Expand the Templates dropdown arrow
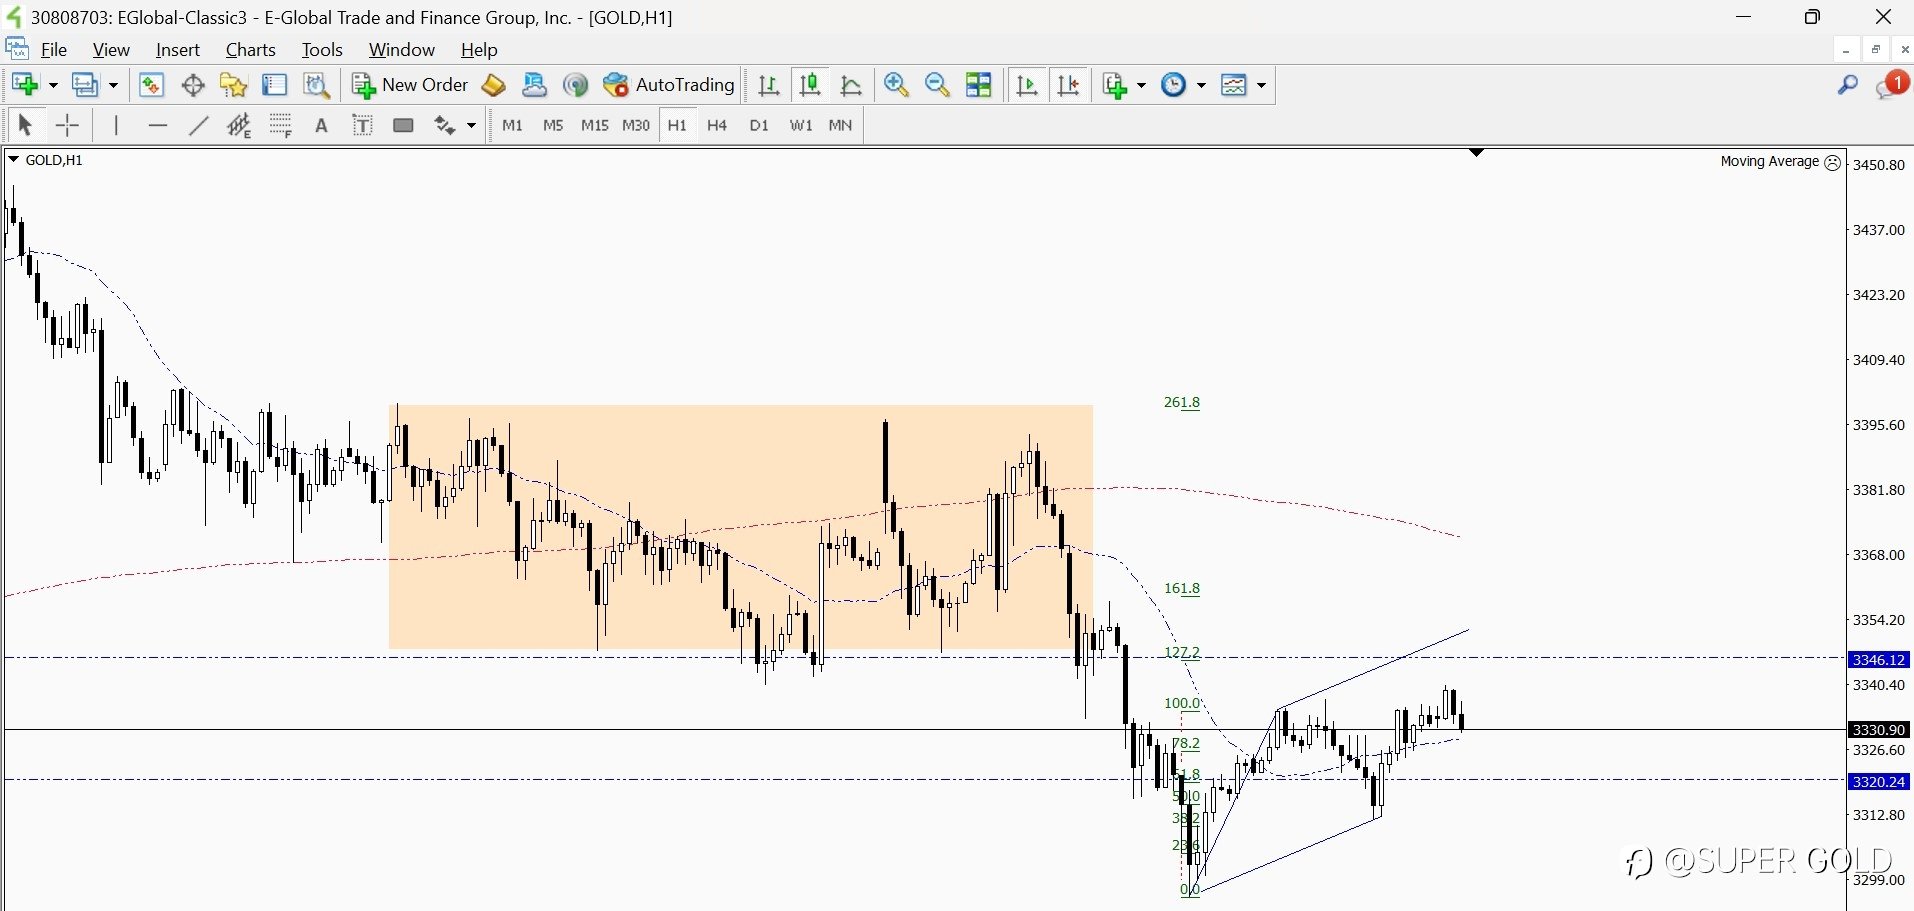 1261,85
